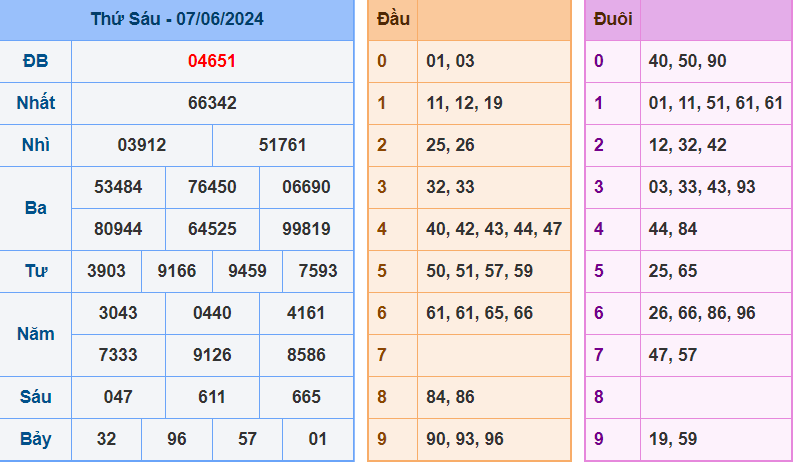The height and width of the screenshot is (462, 793).
Task: Click Đuôi row 5 values 25, 65
Action: pos(673,271)
